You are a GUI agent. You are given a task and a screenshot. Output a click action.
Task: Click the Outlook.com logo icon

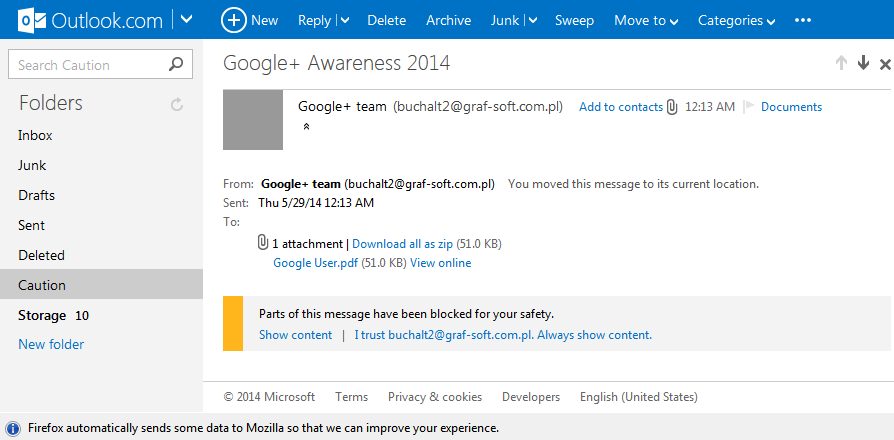pos(32,21)
